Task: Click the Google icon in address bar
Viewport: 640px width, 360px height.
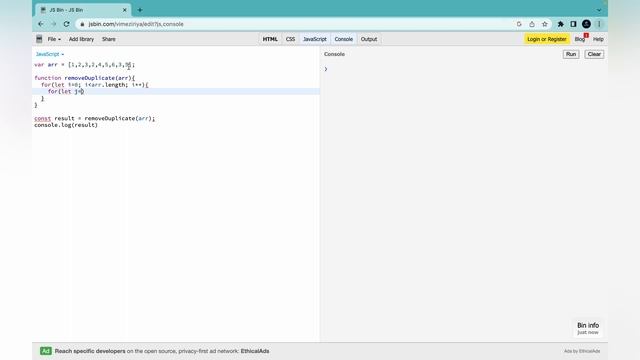Action: coord(519,24)
